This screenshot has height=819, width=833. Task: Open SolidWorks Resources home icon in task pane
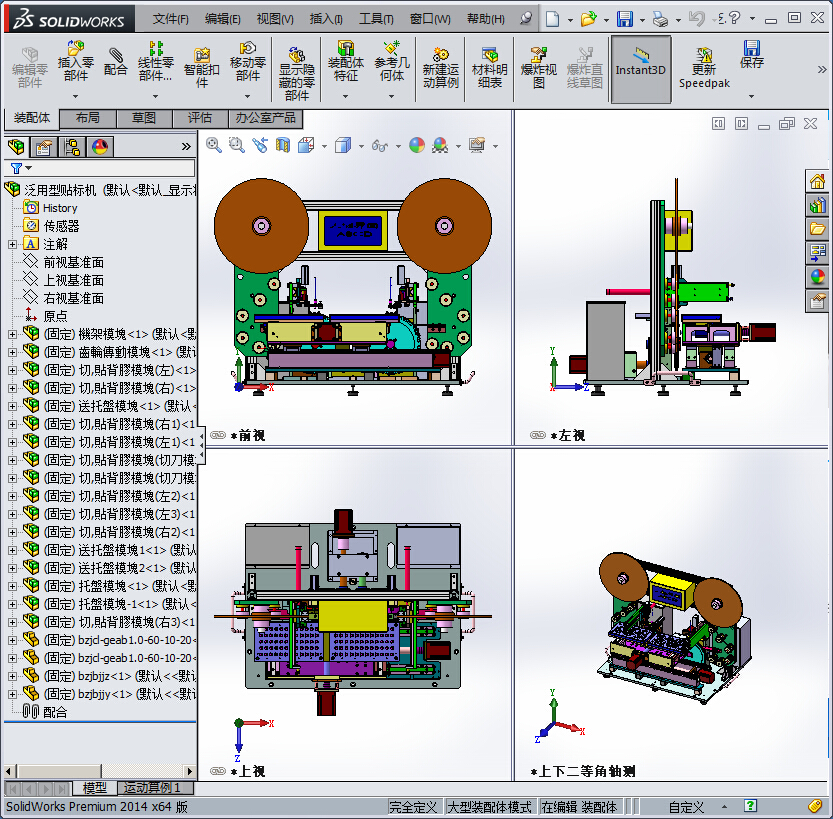(x=817, y=182)
